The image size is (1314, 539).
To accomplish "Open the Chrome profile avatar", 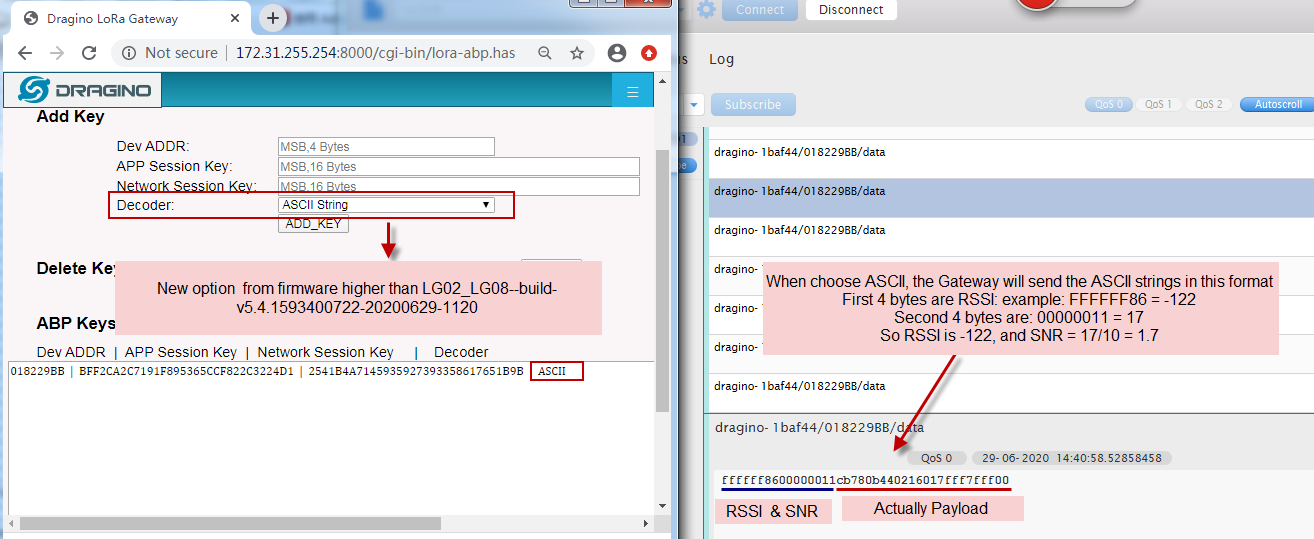I will click(617, 53).
